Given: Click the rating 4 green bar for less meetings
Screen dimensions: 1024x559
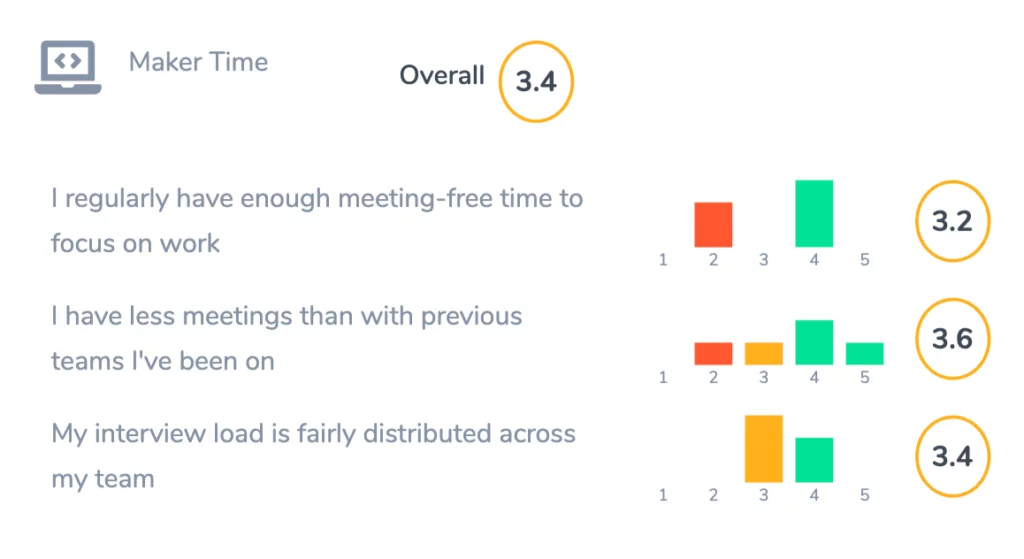Looking at the screenshot, I should (x=814, y=342).
